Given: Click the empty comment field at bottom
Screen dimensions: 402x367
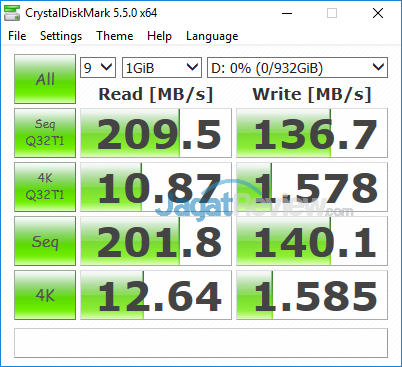Looking at the screenshot, I should (201, 343).
